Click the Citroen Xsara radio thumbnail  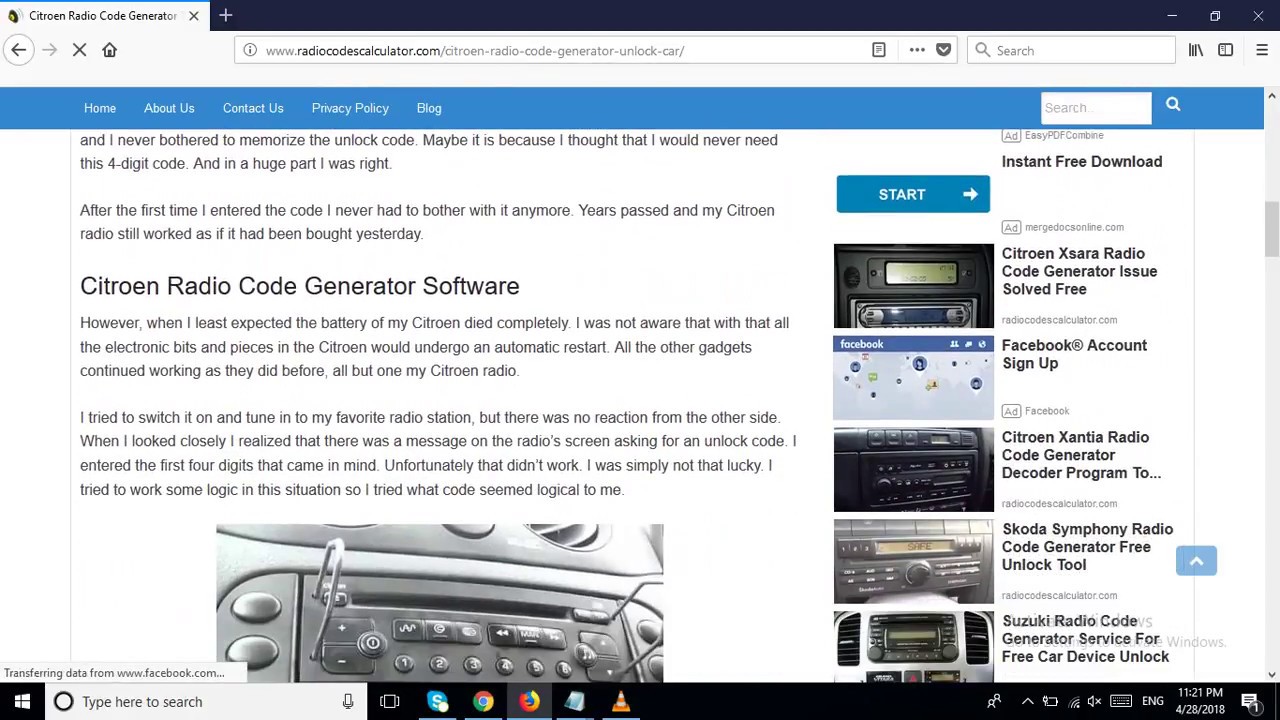(914, 286)
